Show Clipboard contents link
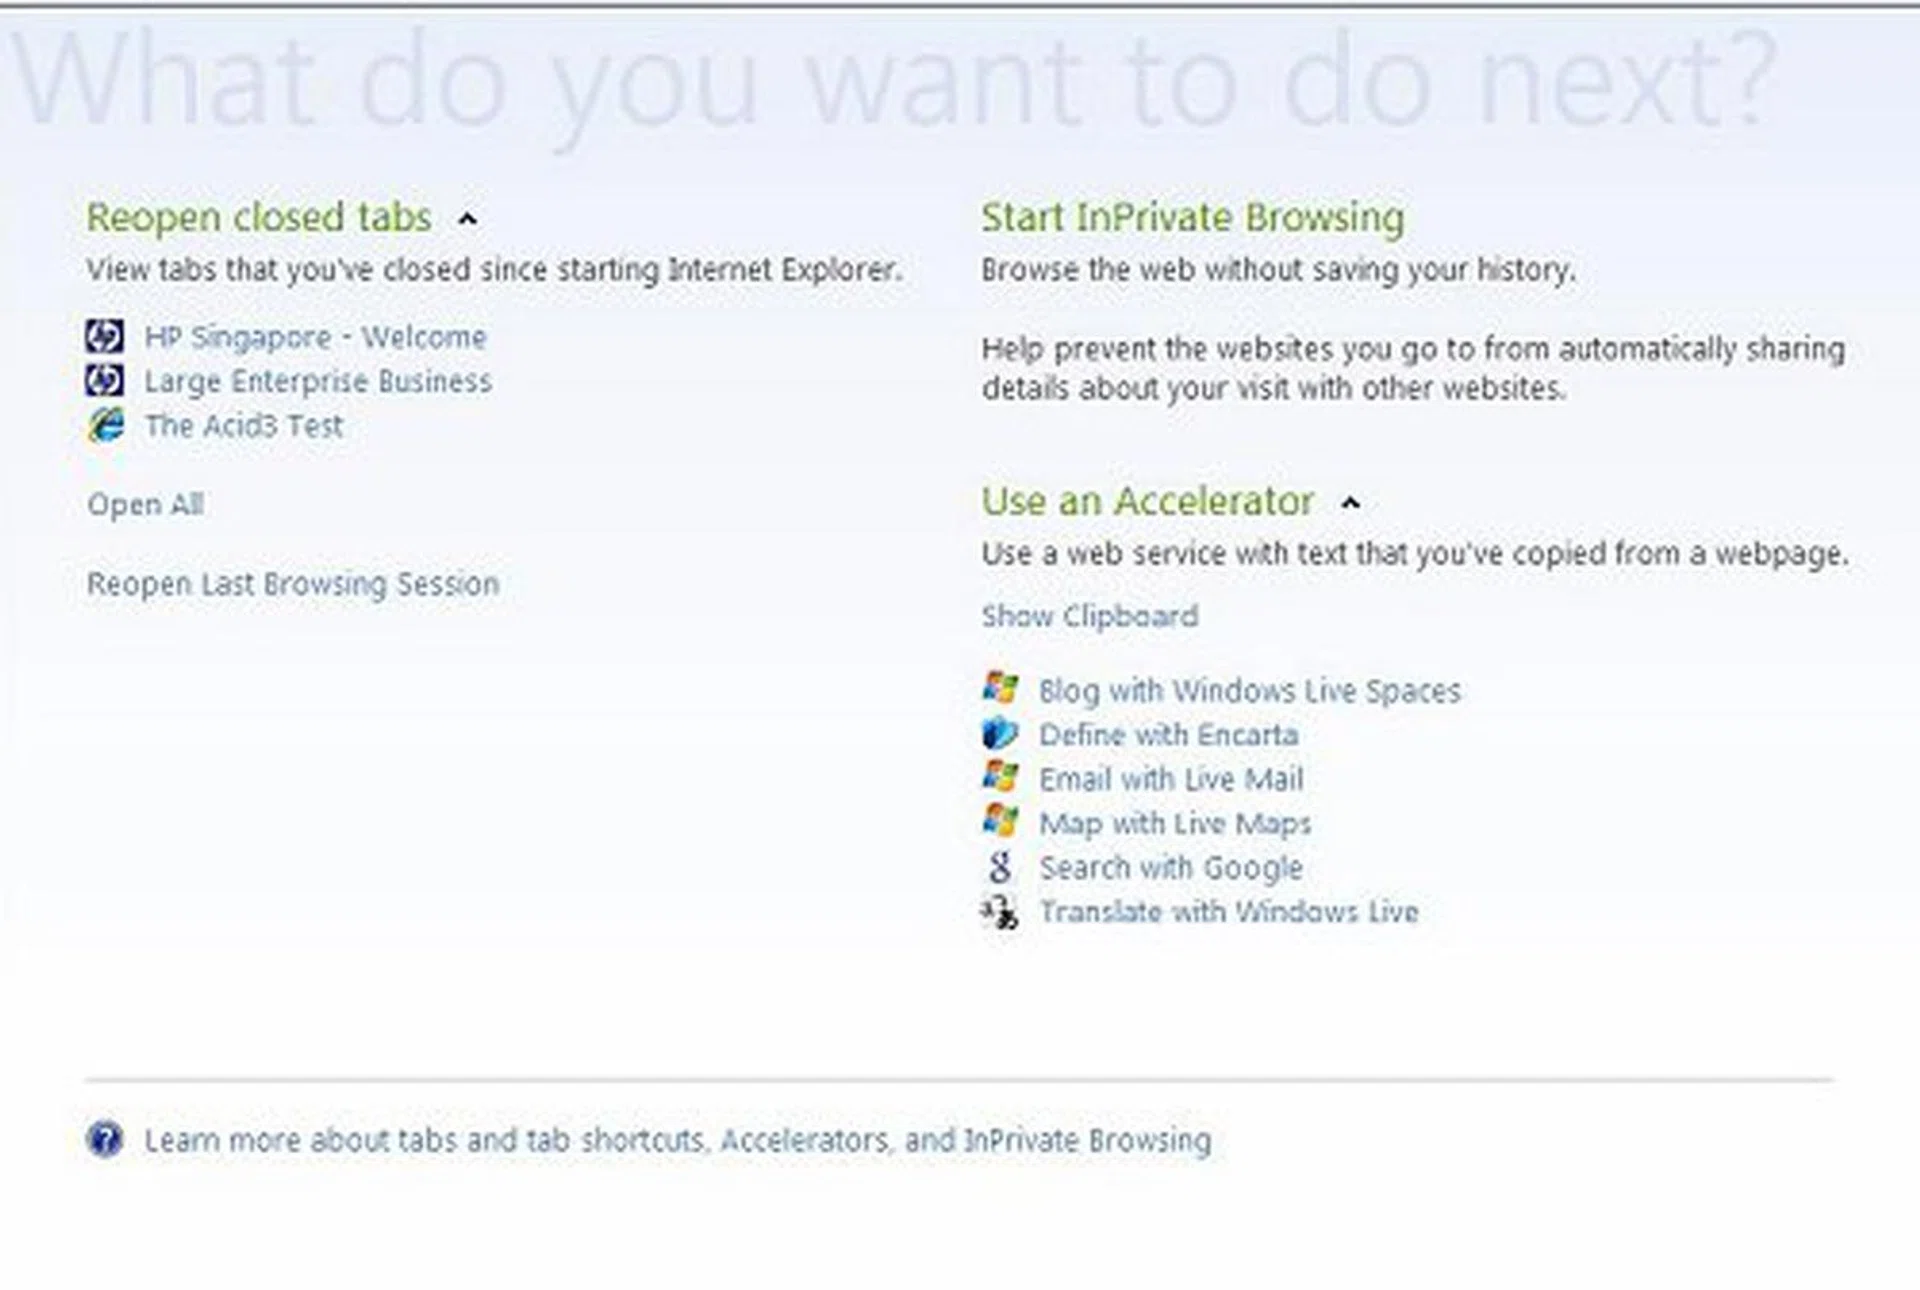Image resolution: width=1920 pixels, height=1290 pixels. (x=1089, y=616)
